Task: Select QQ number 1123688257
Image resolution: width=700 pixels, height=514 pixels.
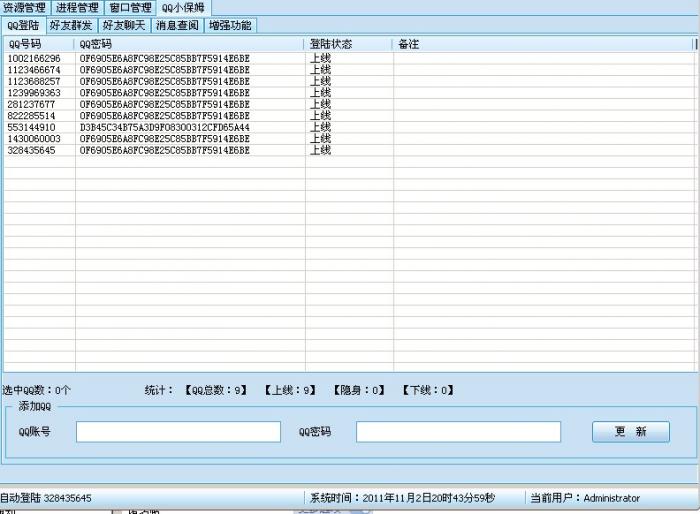Action: point(34,82)
